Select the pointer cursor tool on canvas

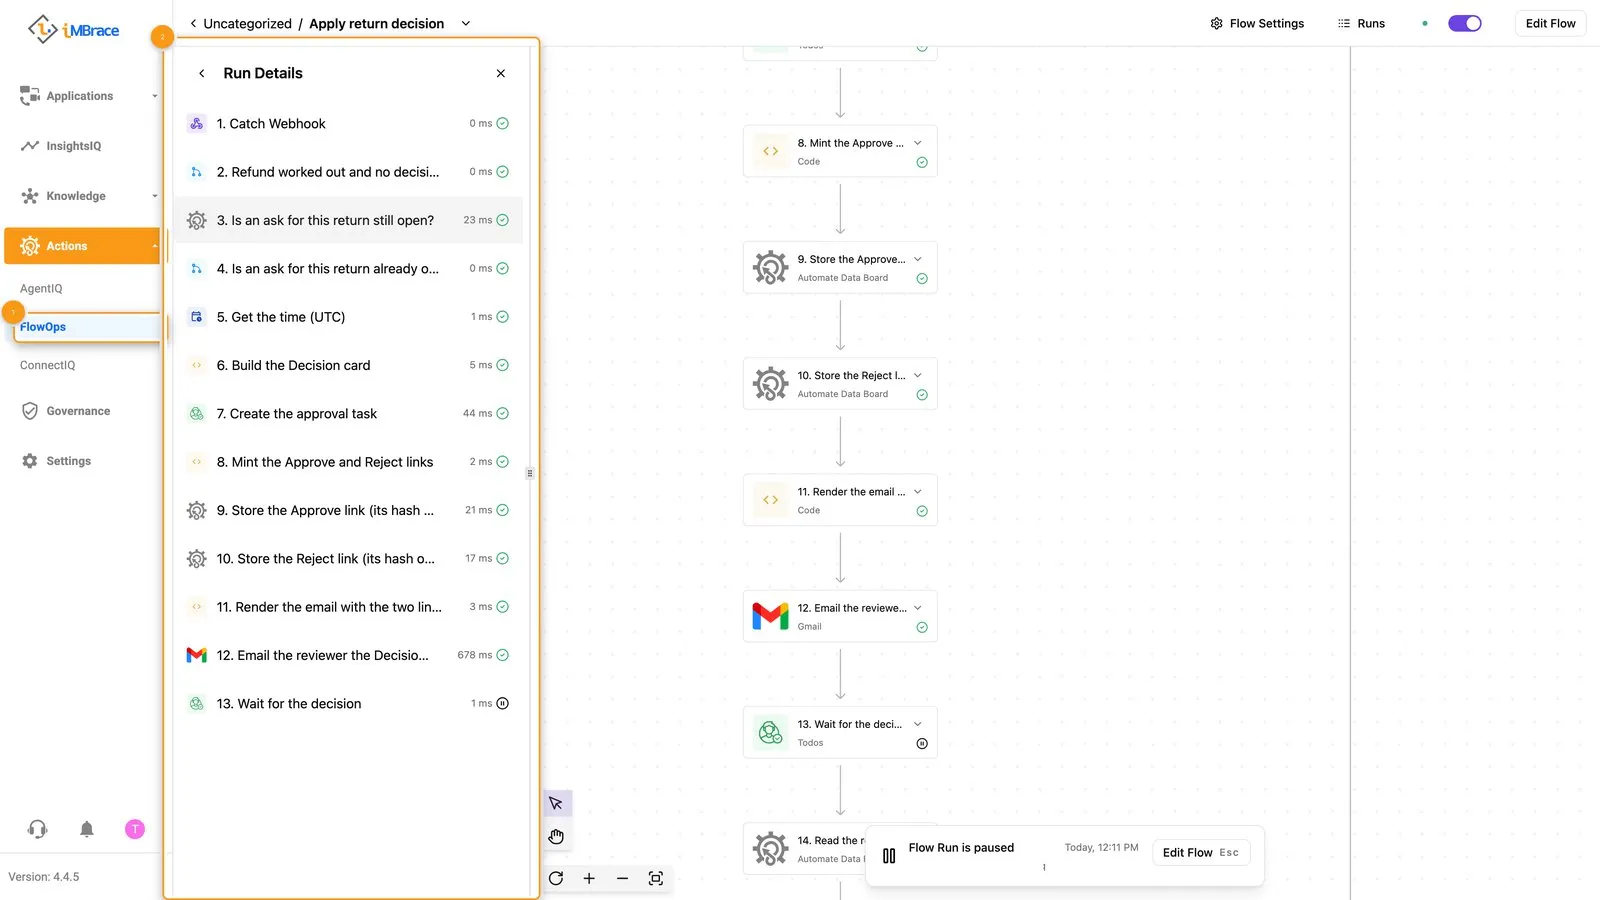tap(557, 803)
